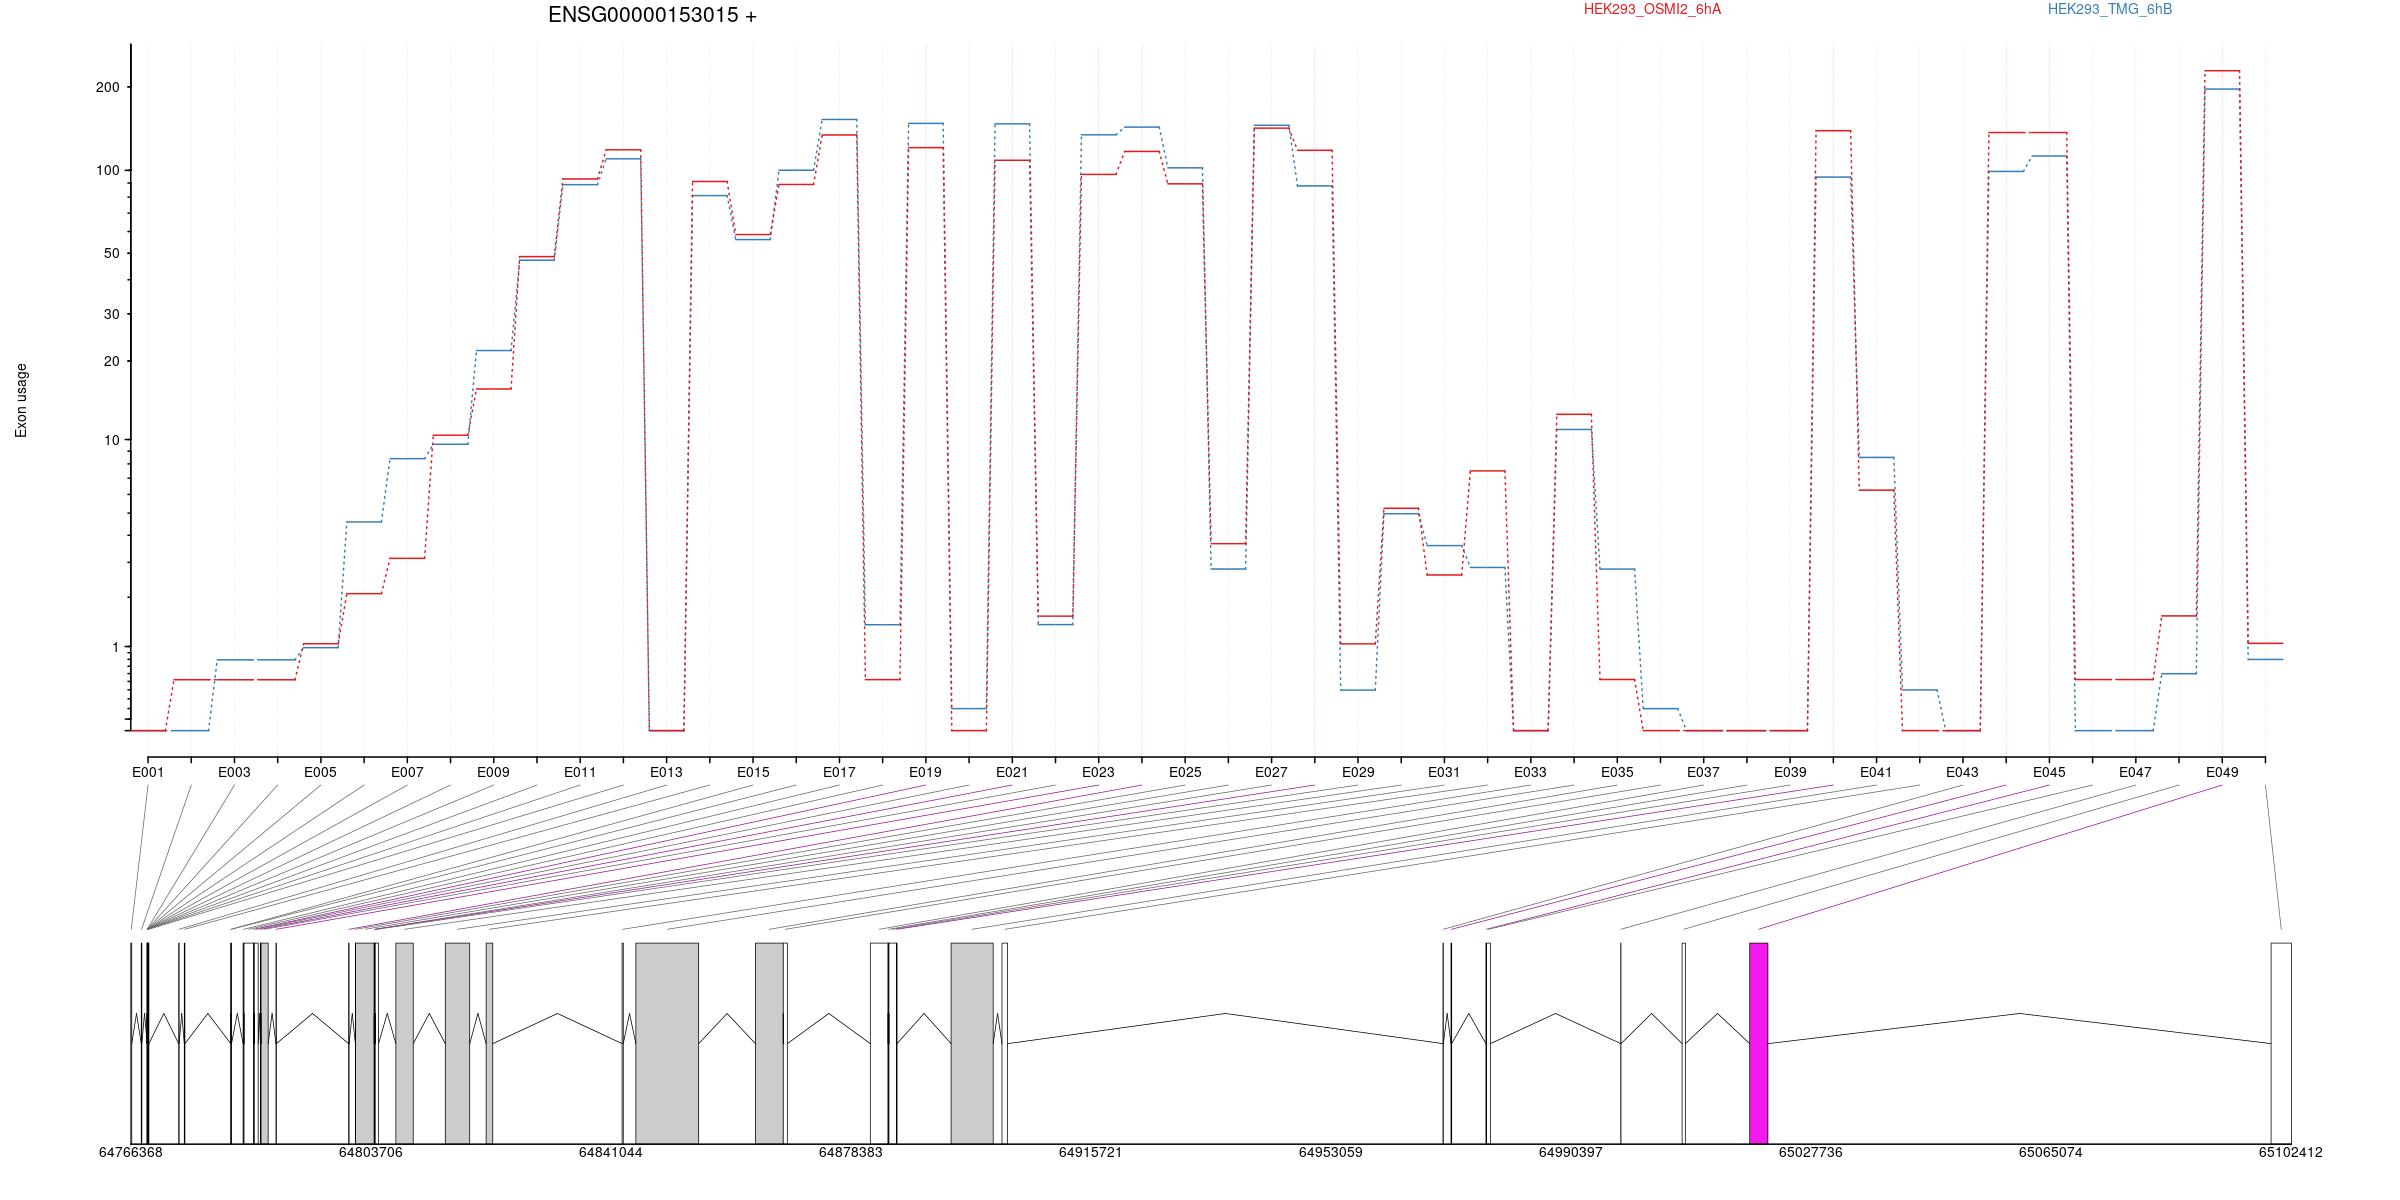Viewport: 2400px width, 1200px height.
Task: Select the HEK293_TMG_6hB legend label
Action: tap(2110, 9)
